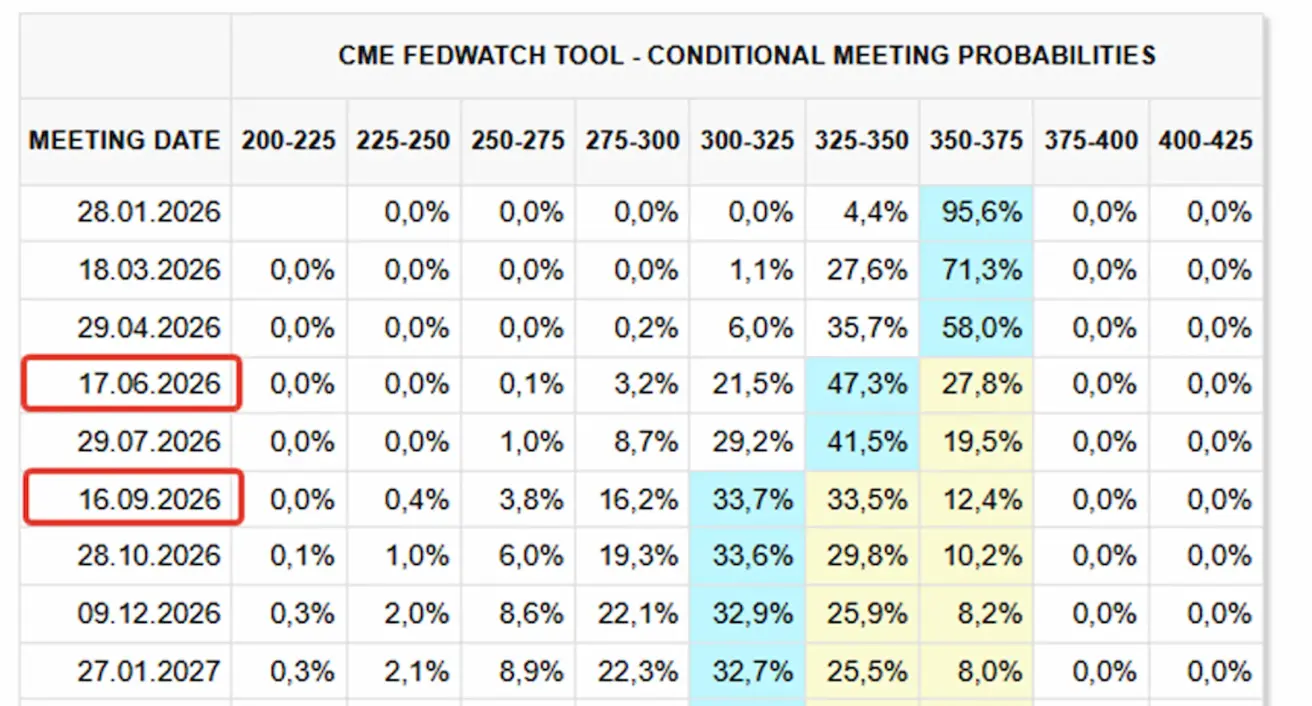Screen dimensions: 1312x706
Task: Click the 27.01.2027 meeting date cell
Action: tap(149, 671)
